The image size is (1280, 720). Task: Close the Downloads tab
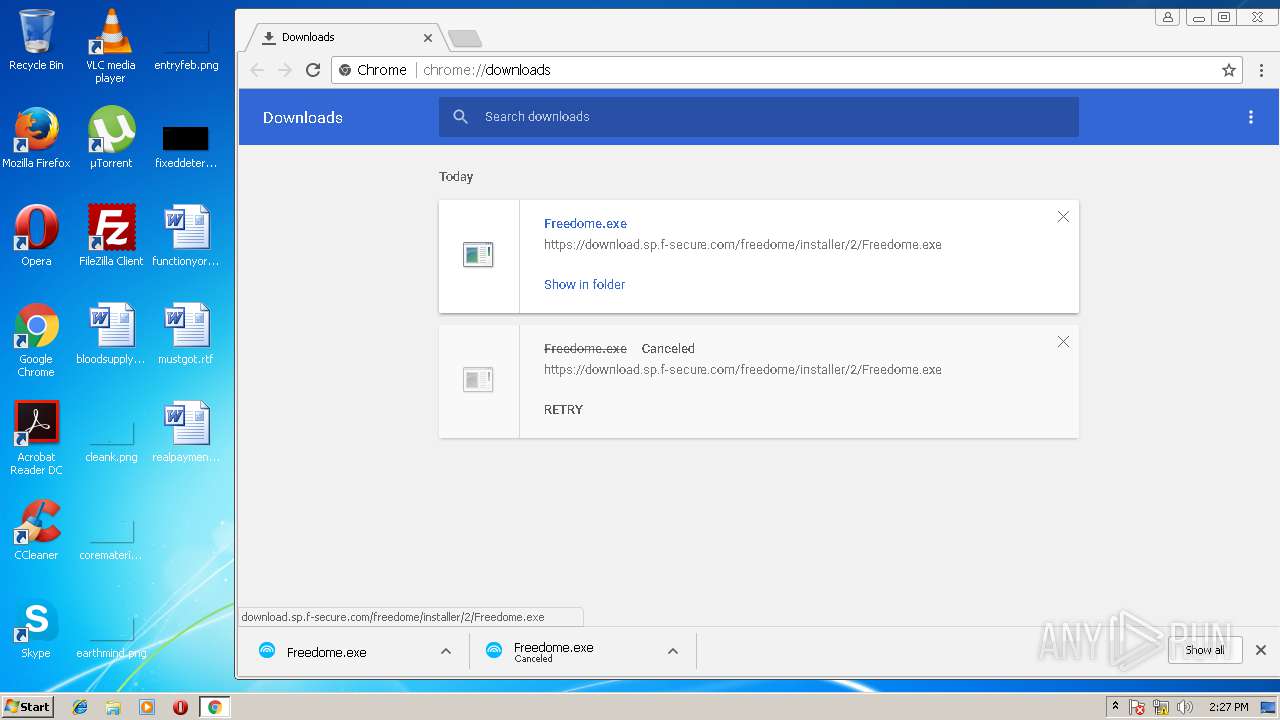428,38
